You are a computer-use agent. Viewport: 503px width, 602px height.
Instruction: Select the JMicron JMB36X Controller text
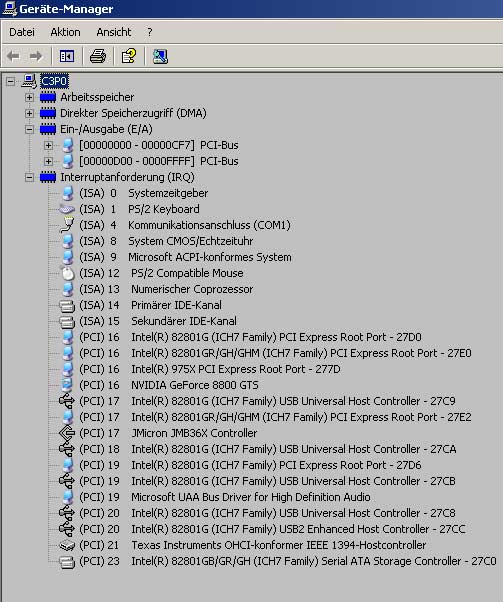coord(194,433)
